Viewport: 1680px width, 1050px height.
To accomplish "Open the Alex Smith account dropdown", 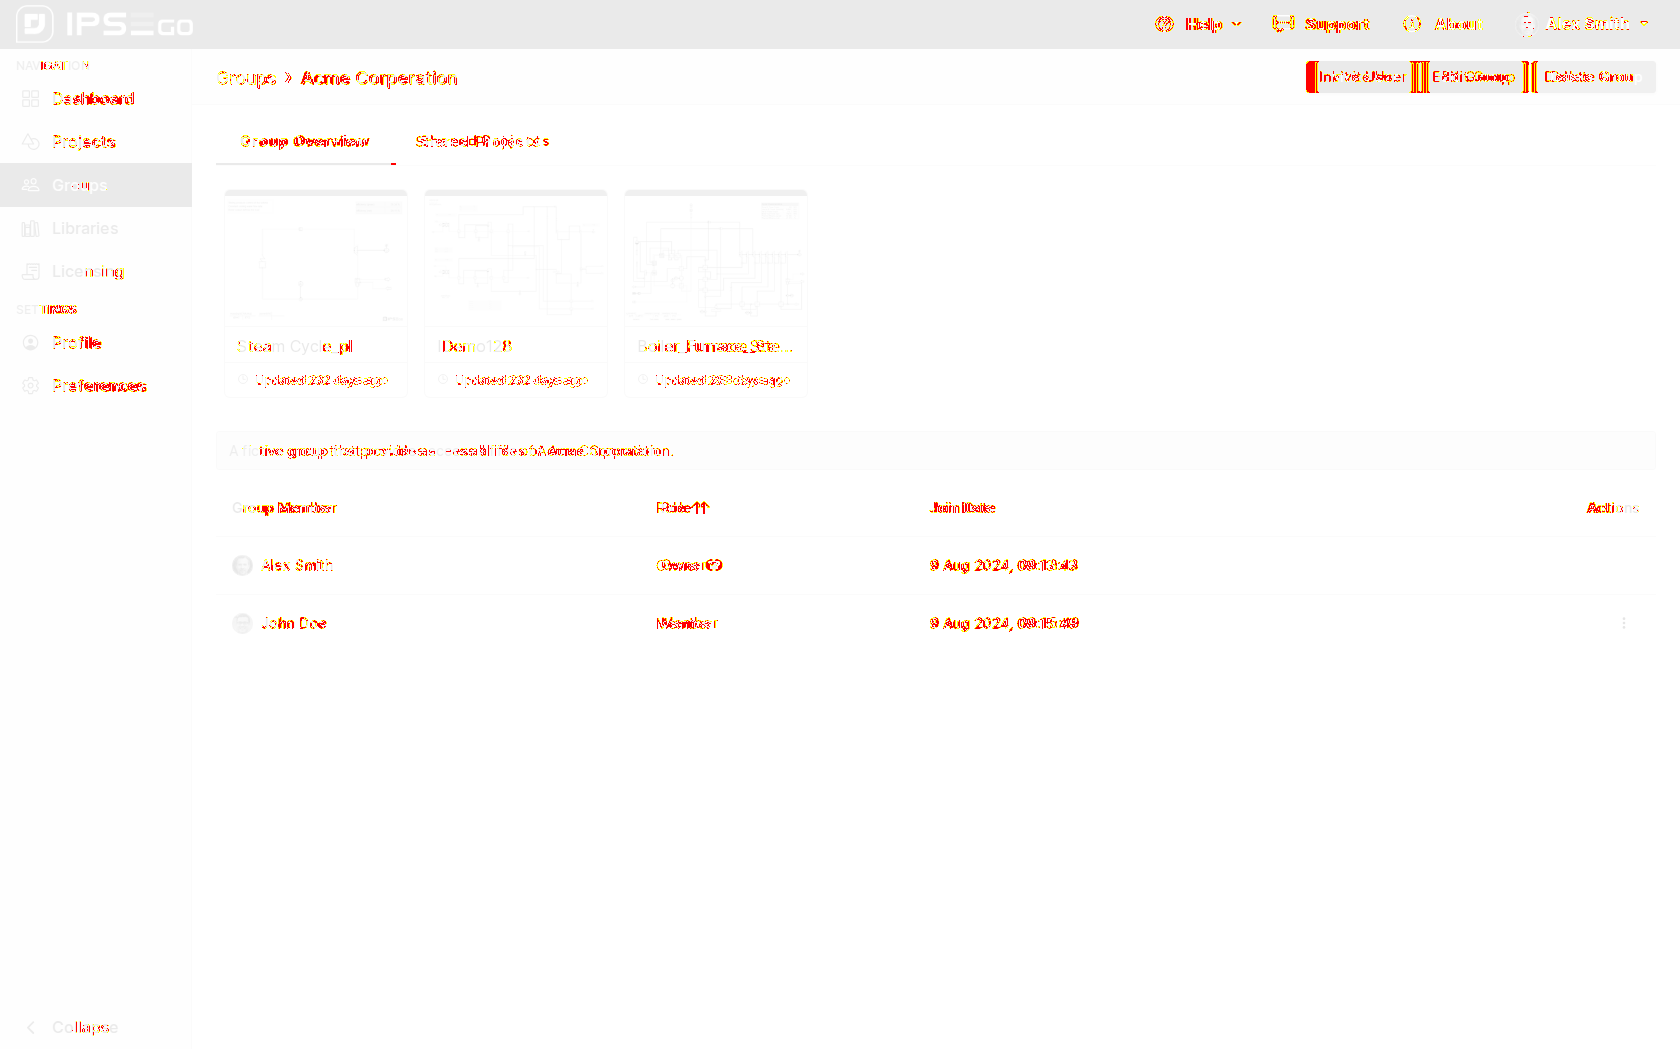I will 1585,24.
